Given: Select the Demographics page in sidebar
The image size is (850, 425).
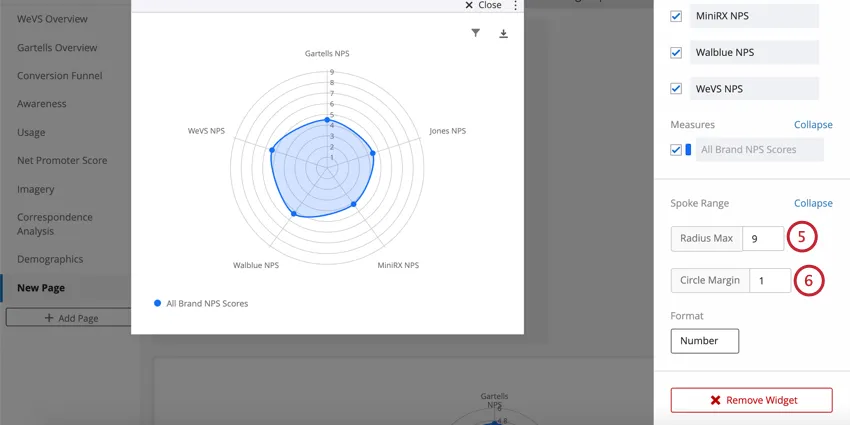Looking at the screenshot, I should point(50,259).
